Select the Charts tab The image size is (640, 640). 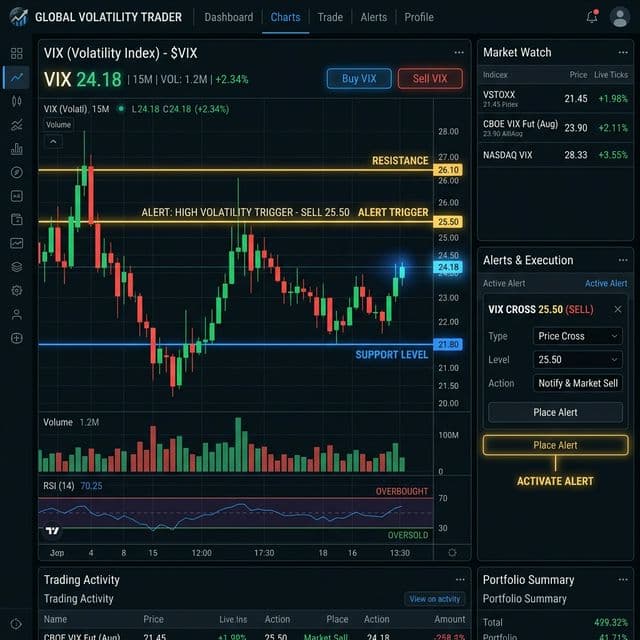[x=285, y=17]
